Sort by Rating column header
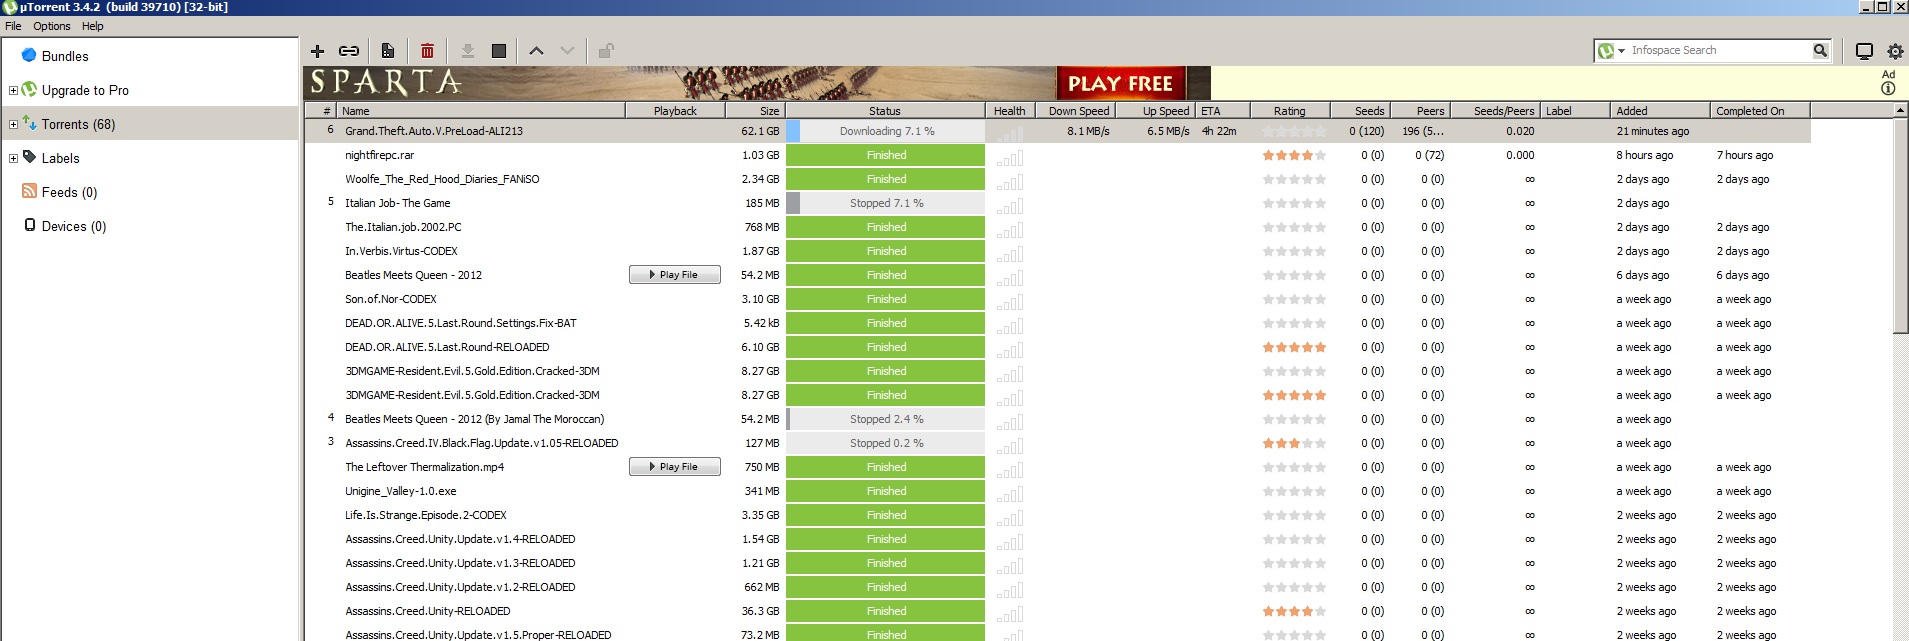 (x=1289, y=111)
